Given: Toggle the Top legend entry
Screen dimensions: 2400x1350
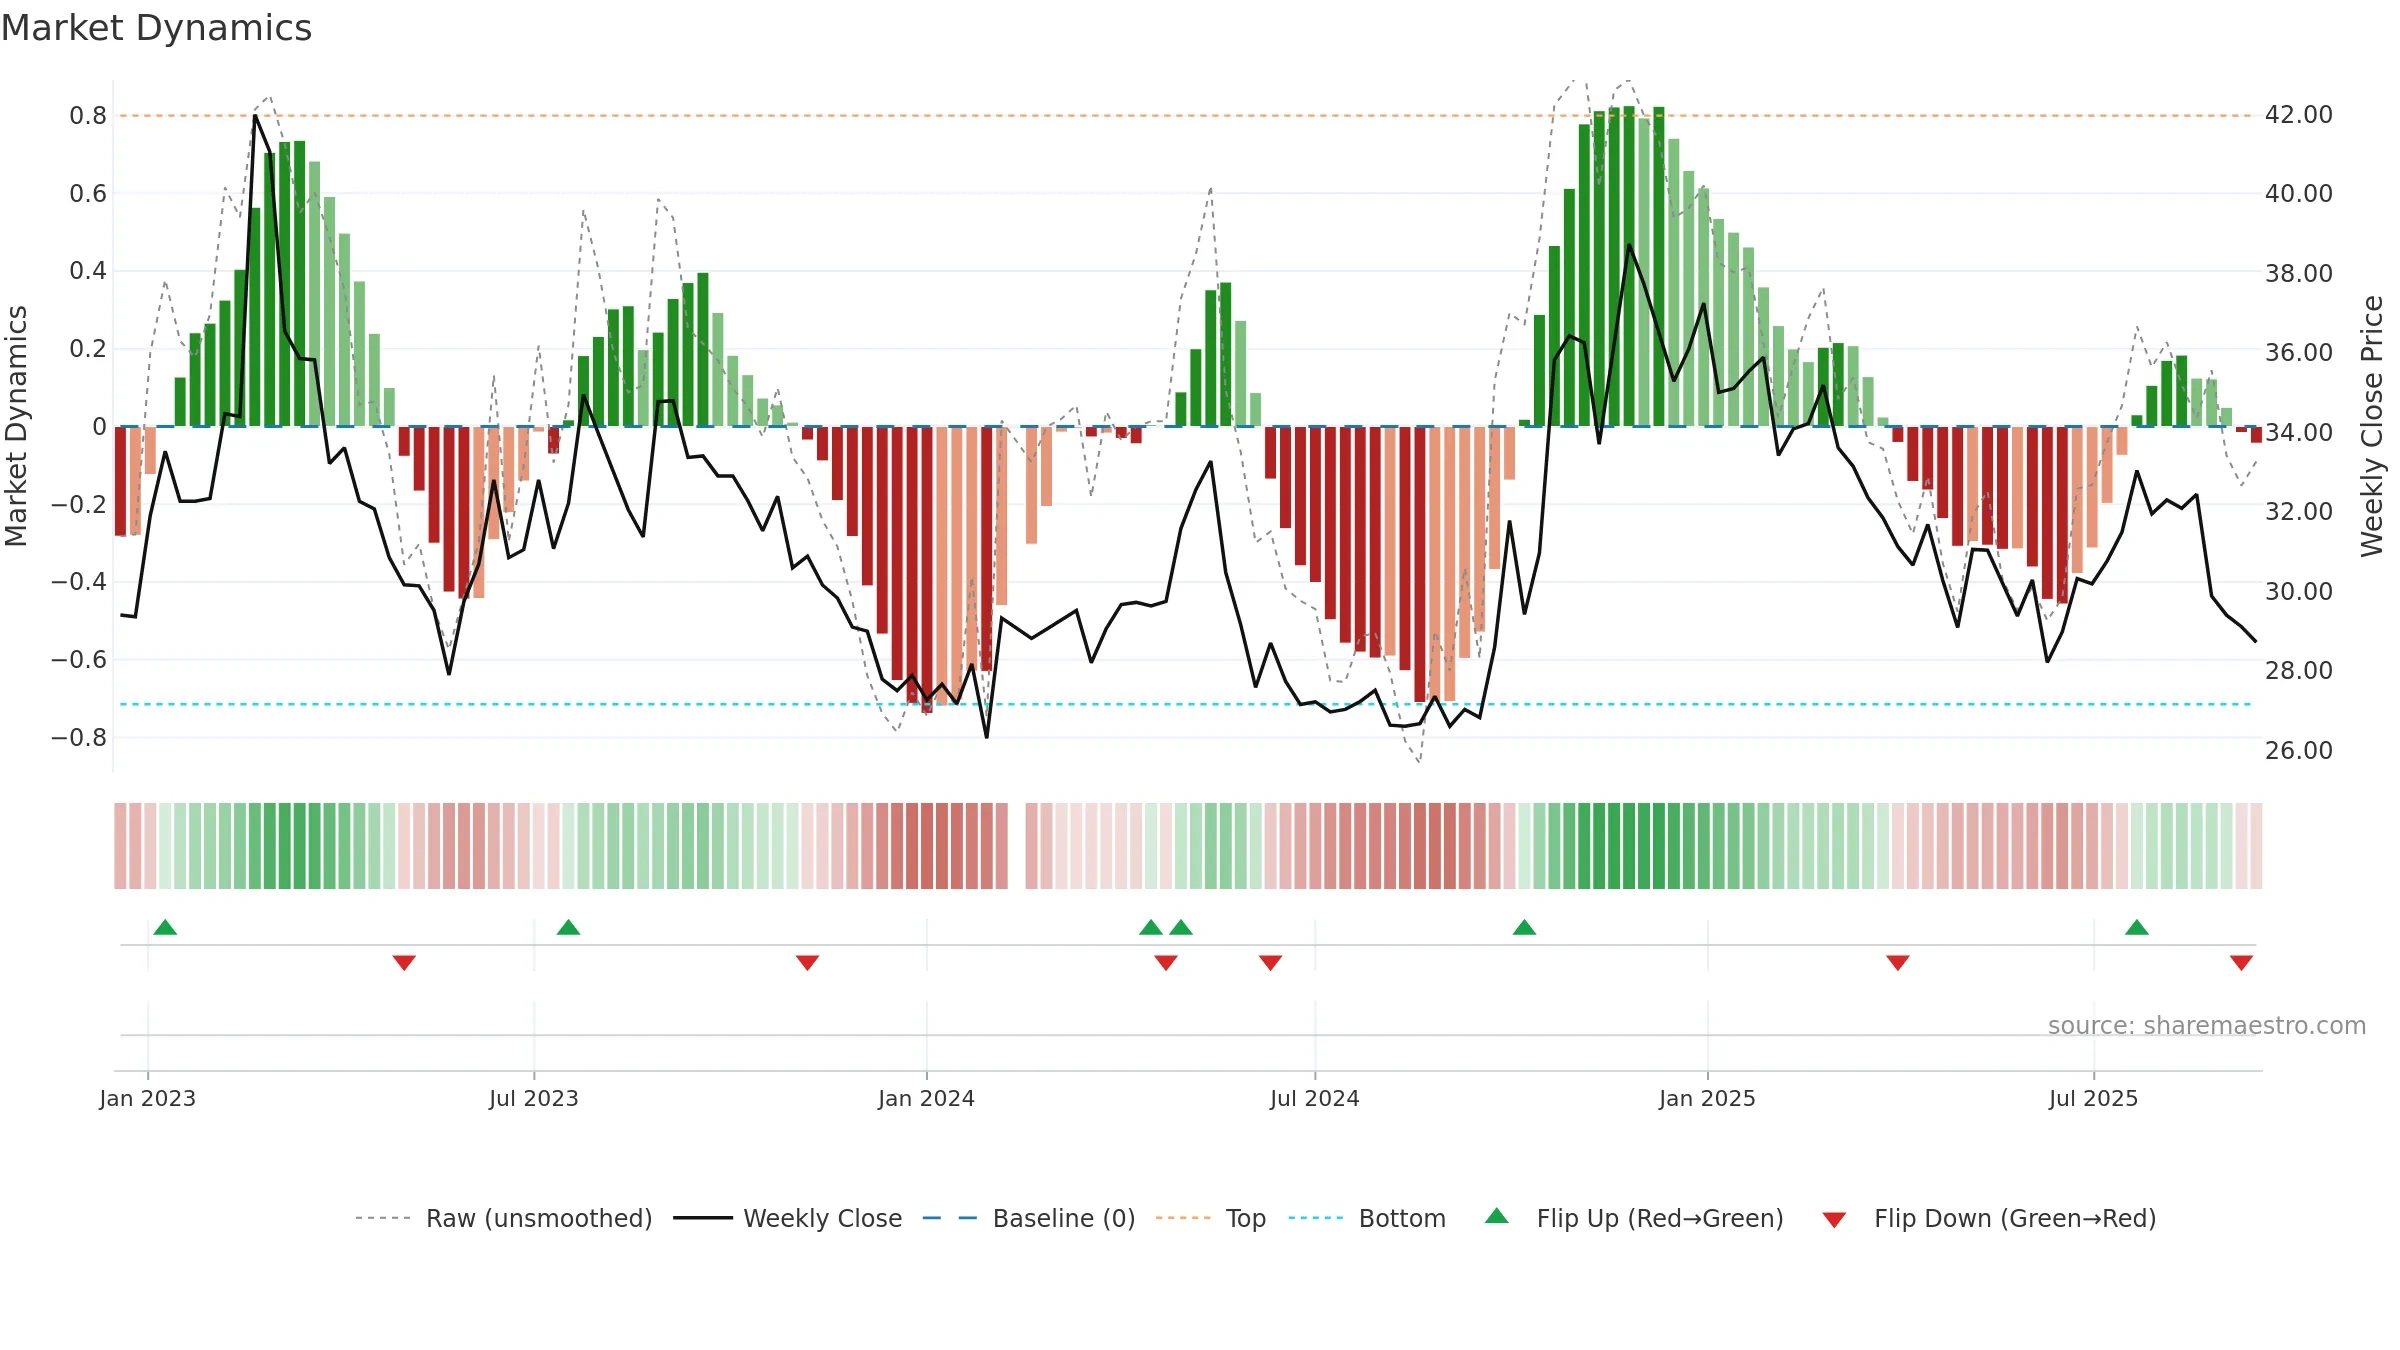Looking at the screenshot, I should pos(1246,1218).
